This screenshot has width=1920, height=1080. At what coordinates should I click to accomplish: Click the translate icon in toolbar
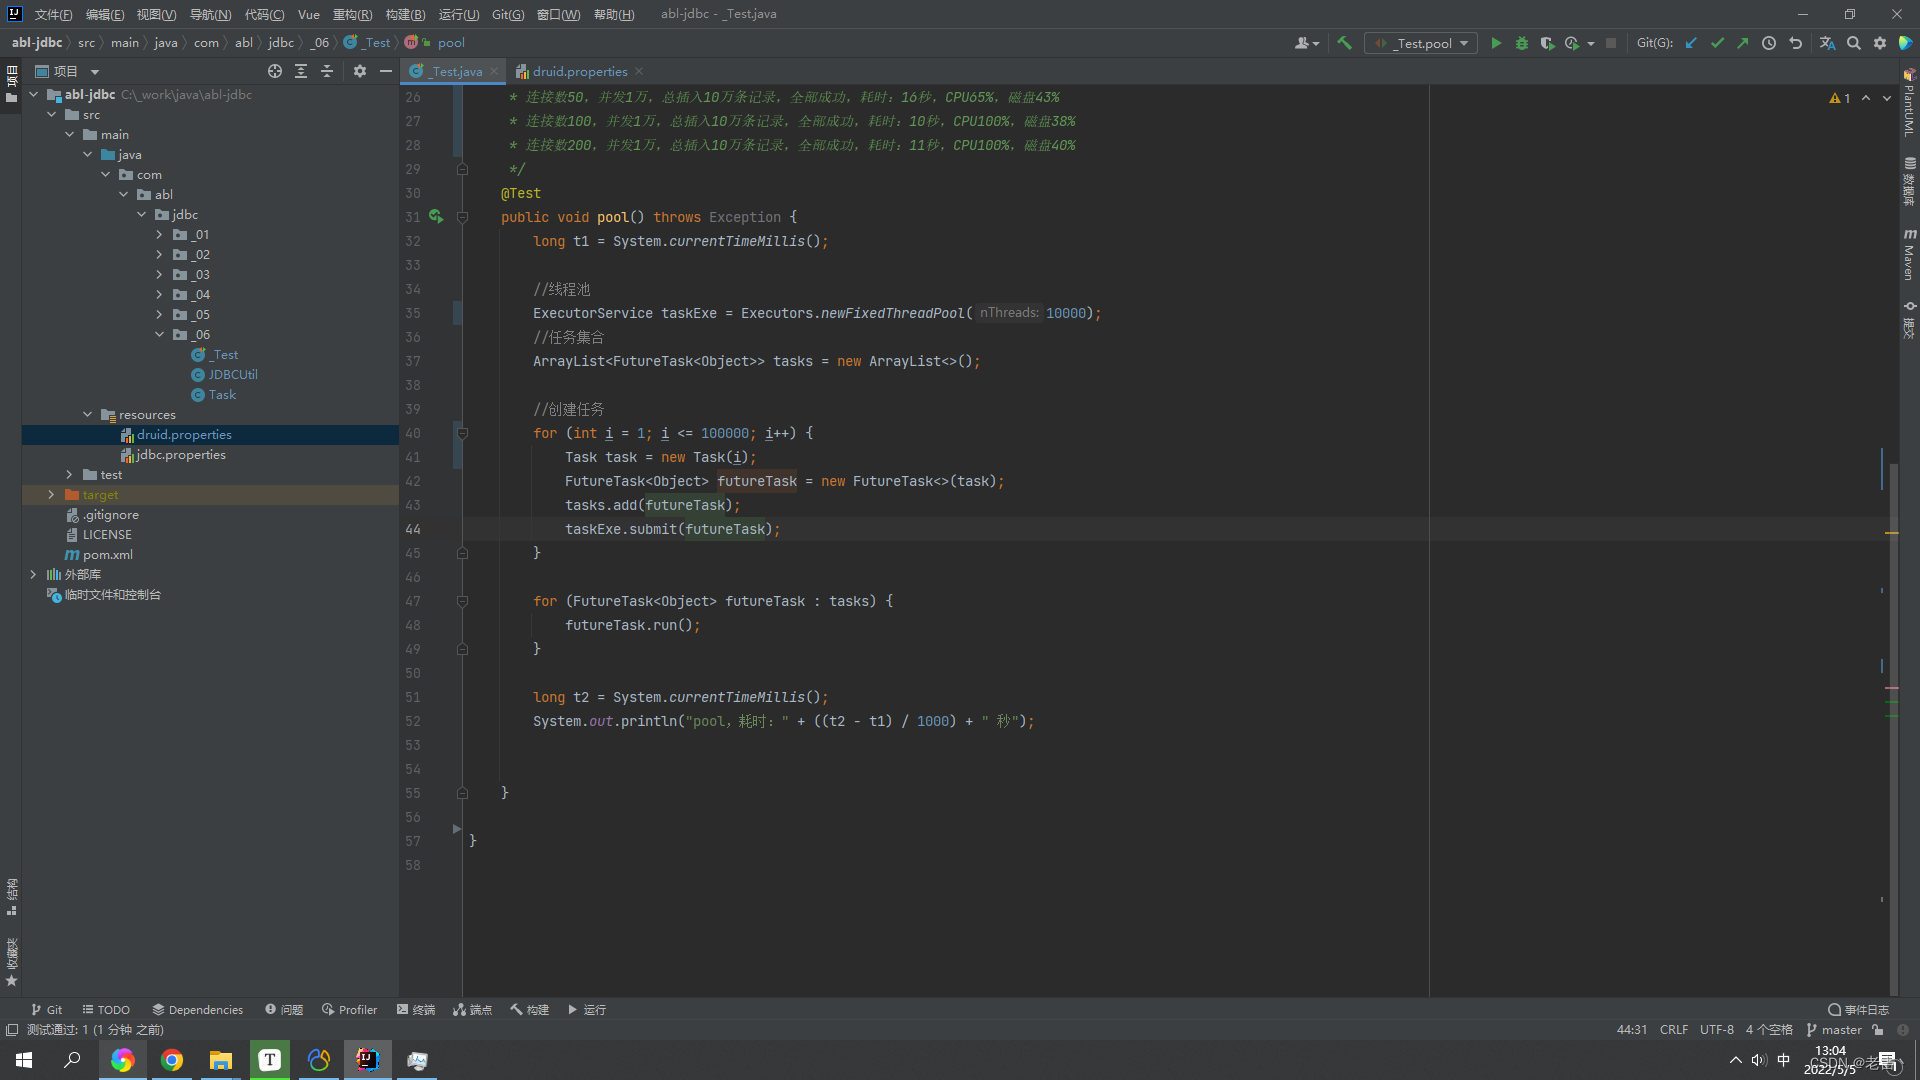coord(1827,43)
